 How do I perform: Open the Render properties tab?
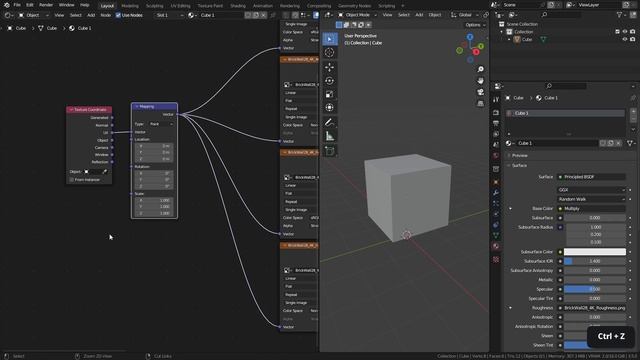pyautogui.click(x=496, y=112)
